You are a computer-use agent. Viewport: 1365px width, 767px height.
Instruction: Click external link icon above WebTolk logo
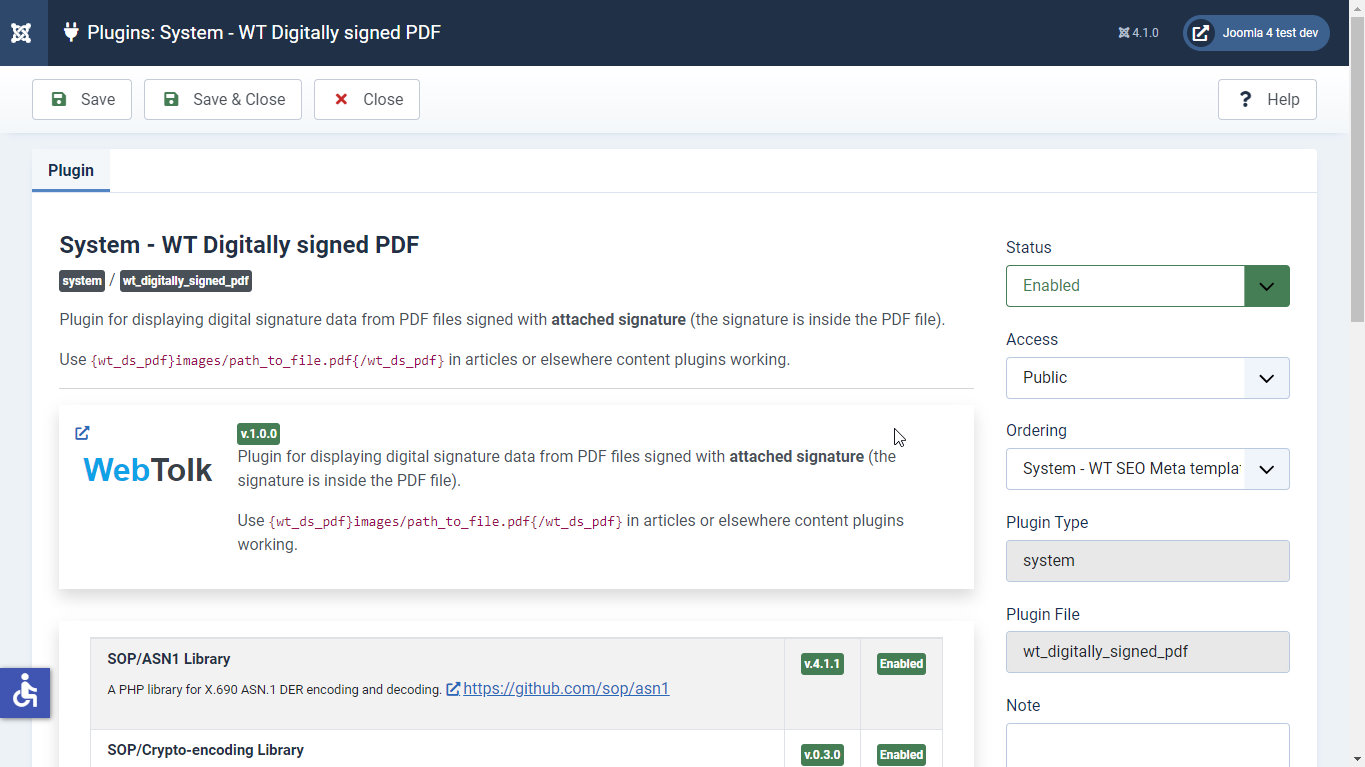[x=82, y=433]
